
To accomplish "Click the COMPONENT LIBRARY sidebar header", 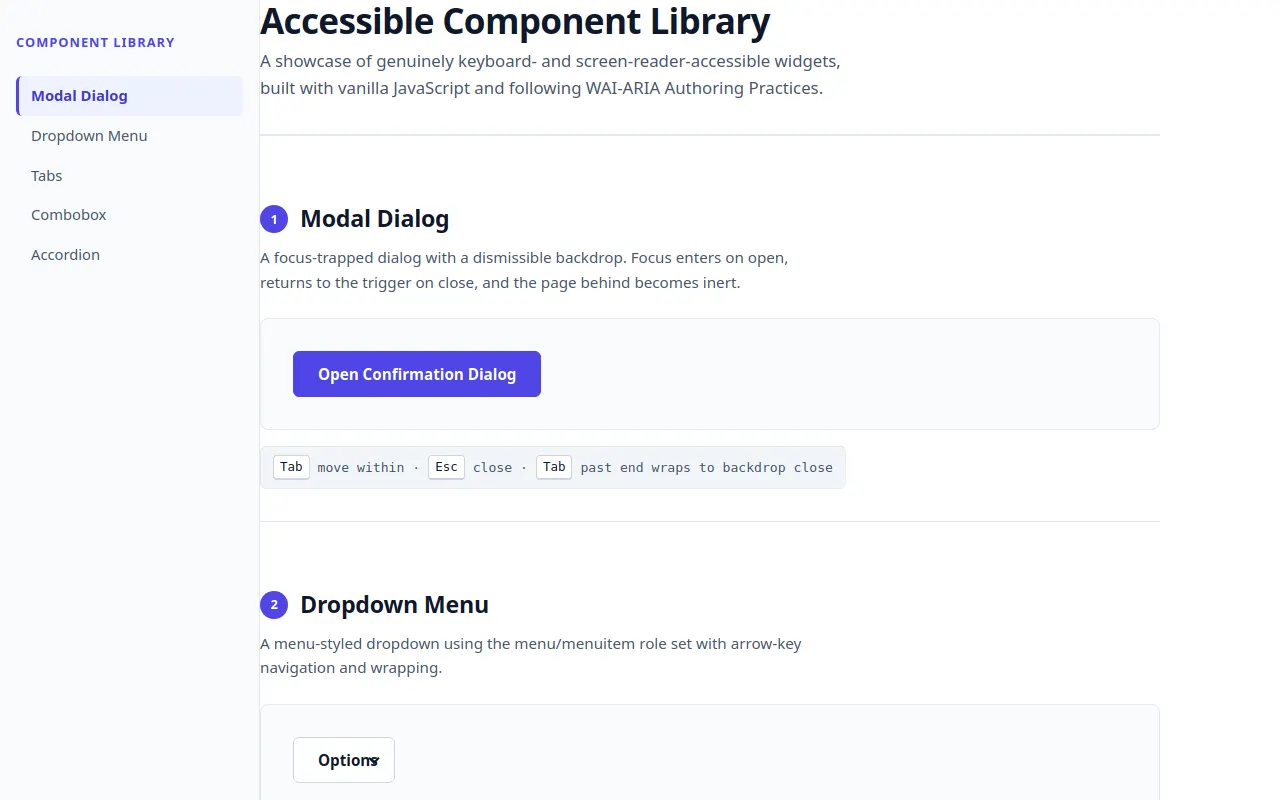I will [x=95, y=43].
